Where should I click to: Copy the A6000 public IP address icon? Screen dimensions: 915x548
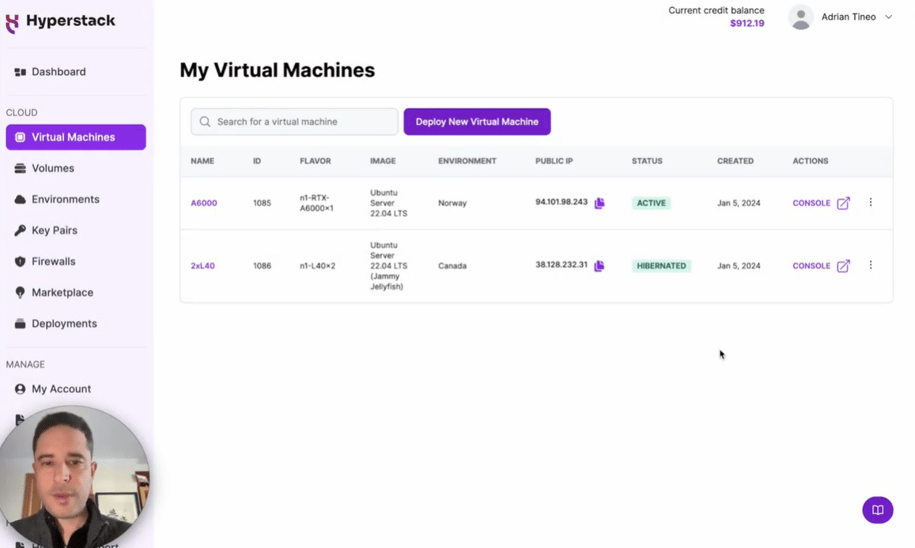tap(599, 203)
